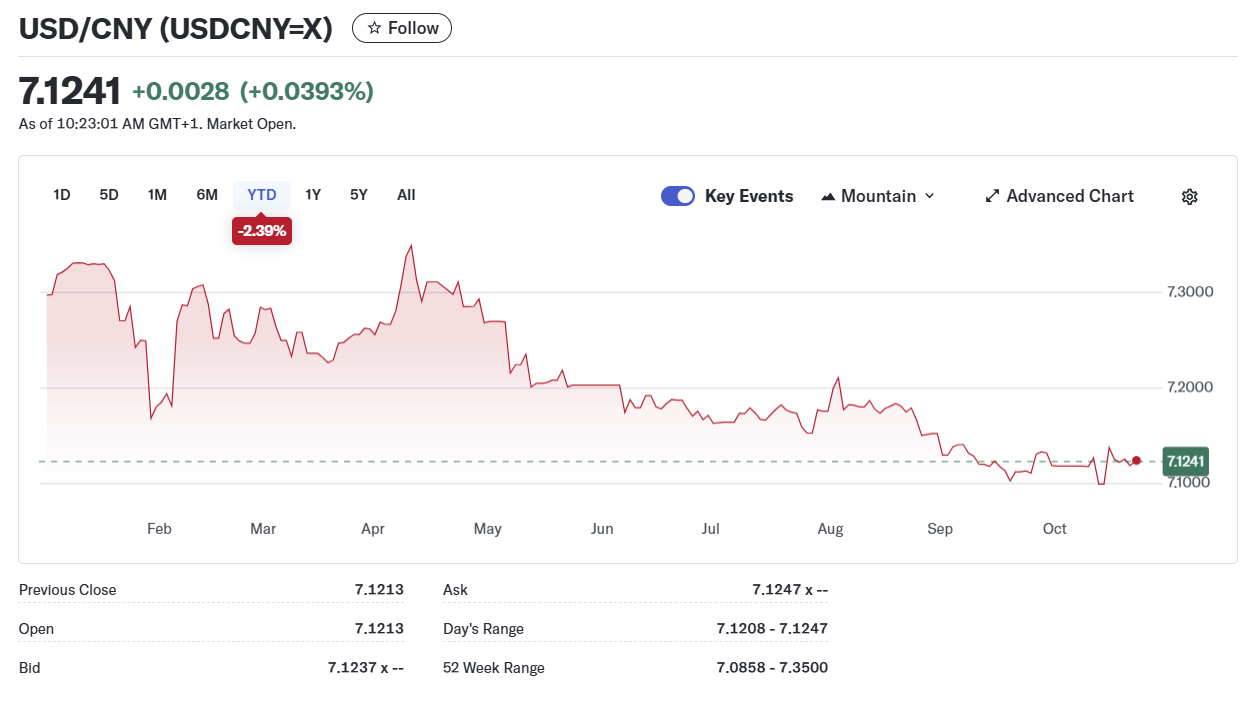Open chart settings gear icon

tap(1189, 197)
